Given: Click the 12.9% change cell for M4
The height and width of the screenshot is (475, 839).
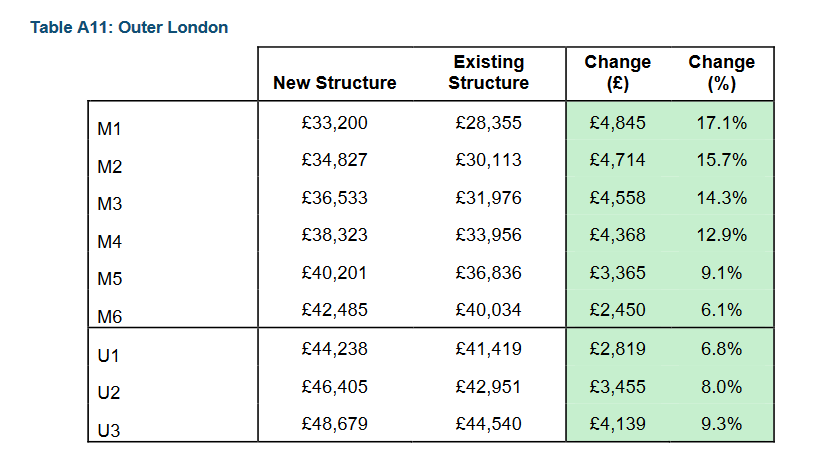Looking at the screenshot, I should click(x=721, y=235).
